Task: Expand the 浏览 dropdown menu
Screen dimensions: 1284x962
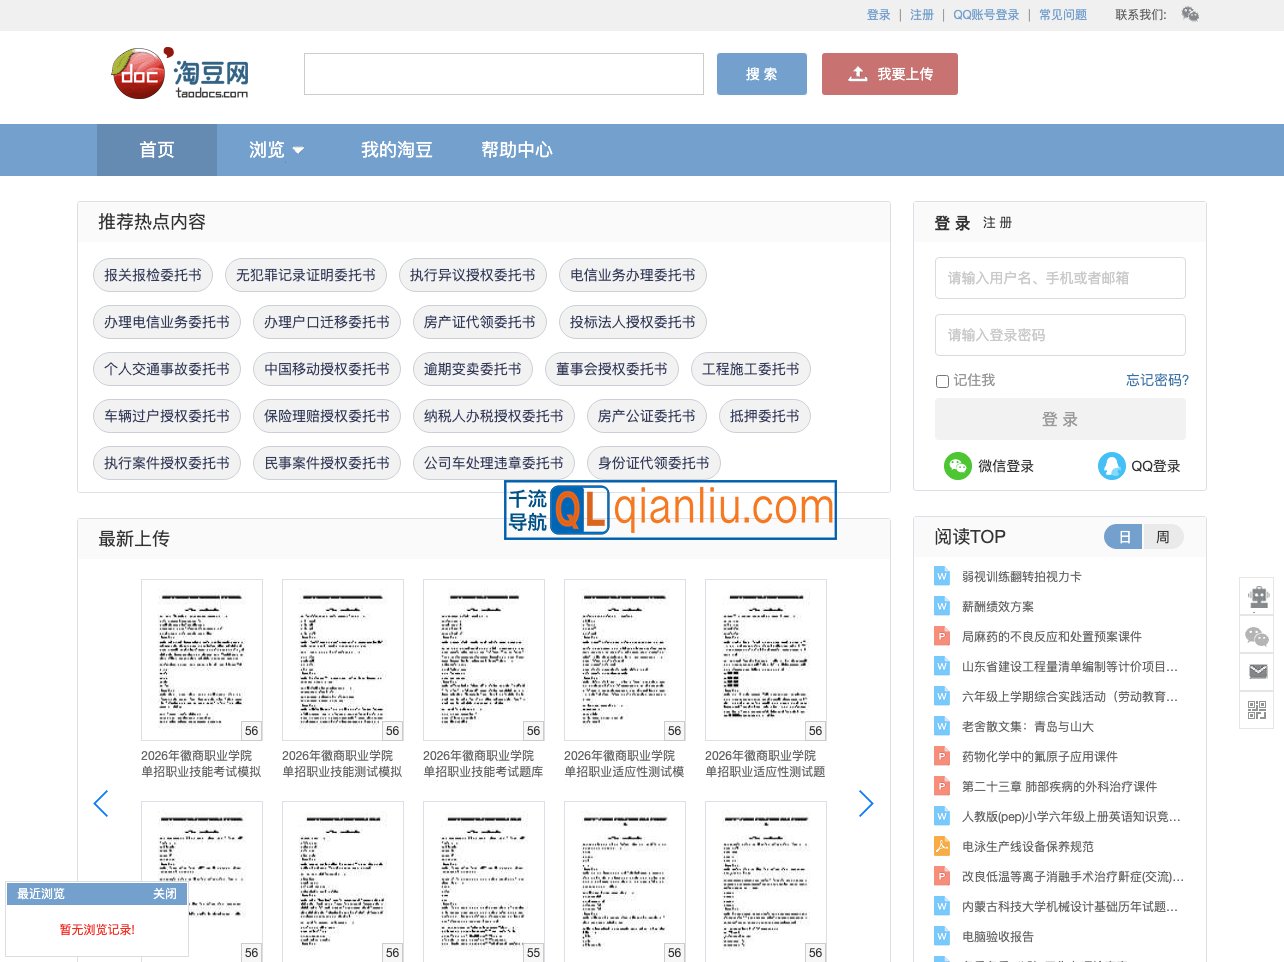Action: (276, 150)
